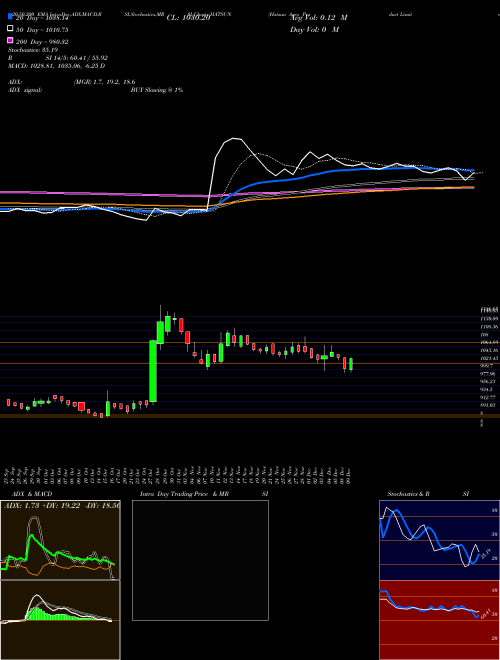Viewport: 500px width, 660px height.
Task: Click the 'MACD: 1028.81, 1035.06, -6.25 D' line
Action: pyautogui.click(x=56, y=66)
